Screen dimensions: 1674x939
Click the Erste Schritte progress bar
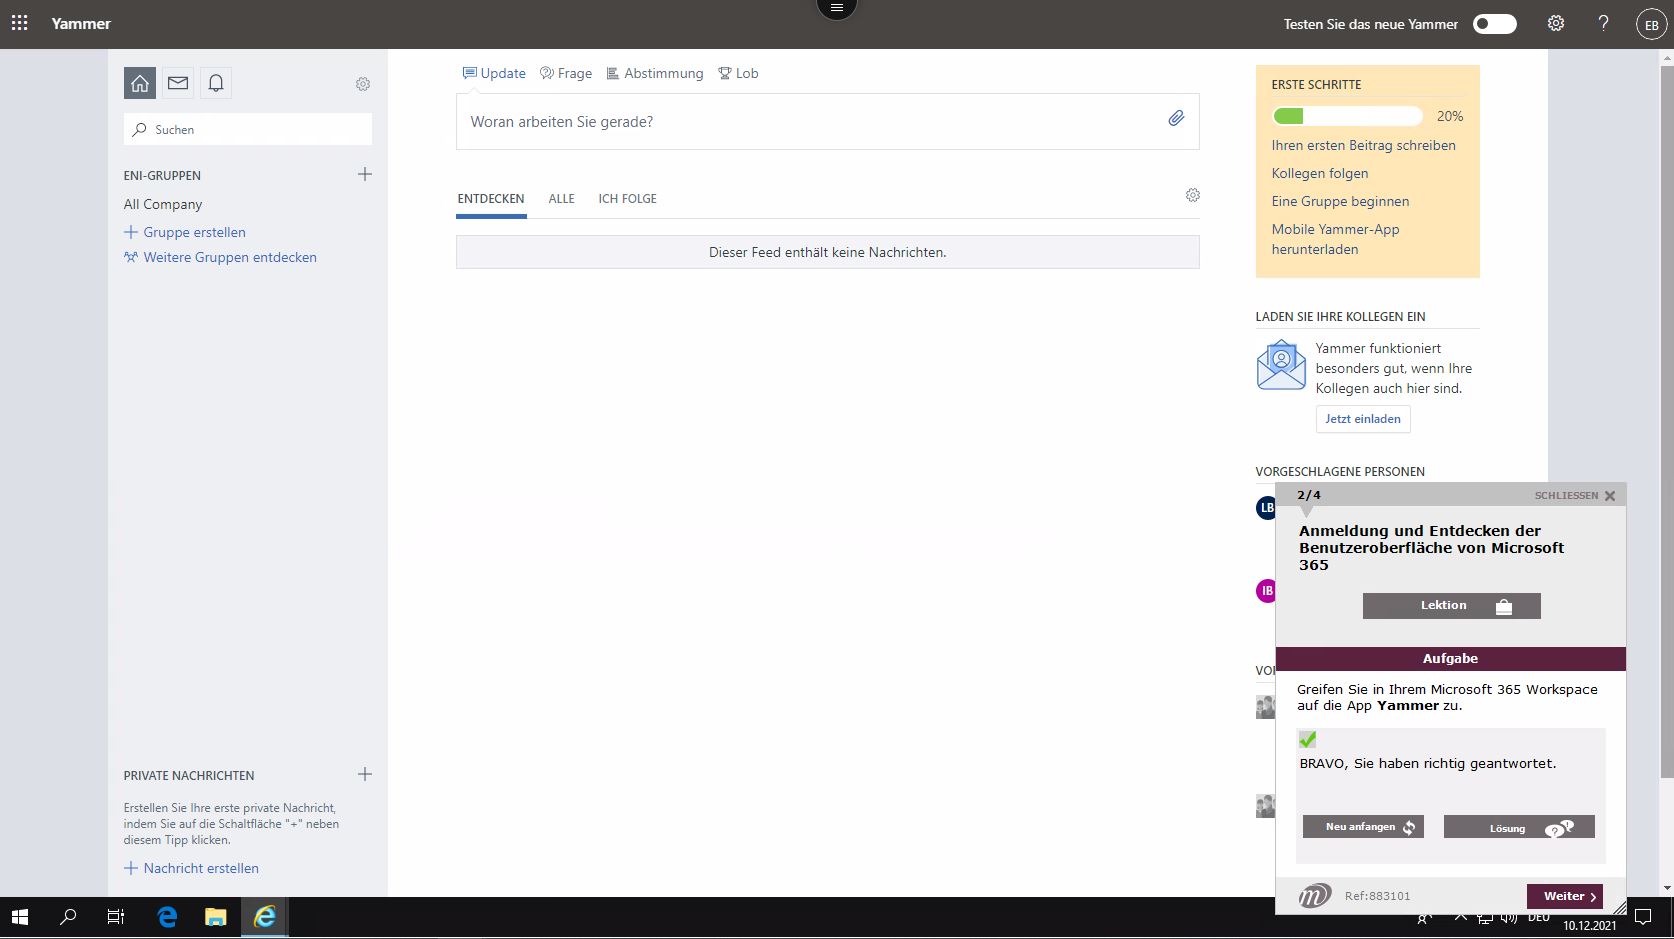point(1347,116)
